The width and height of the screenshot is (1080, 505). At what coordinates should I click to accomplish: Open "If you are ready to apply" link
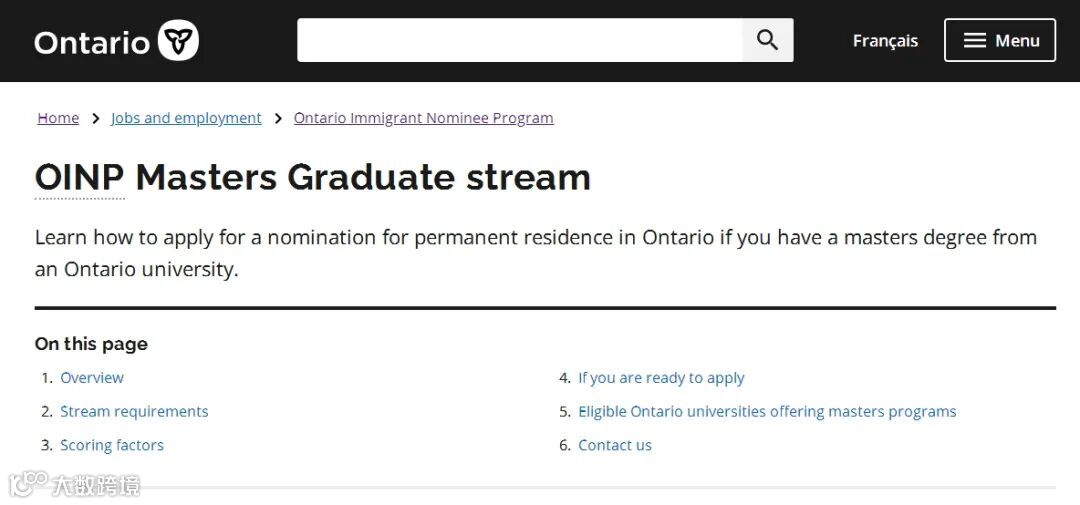point(661,378)
